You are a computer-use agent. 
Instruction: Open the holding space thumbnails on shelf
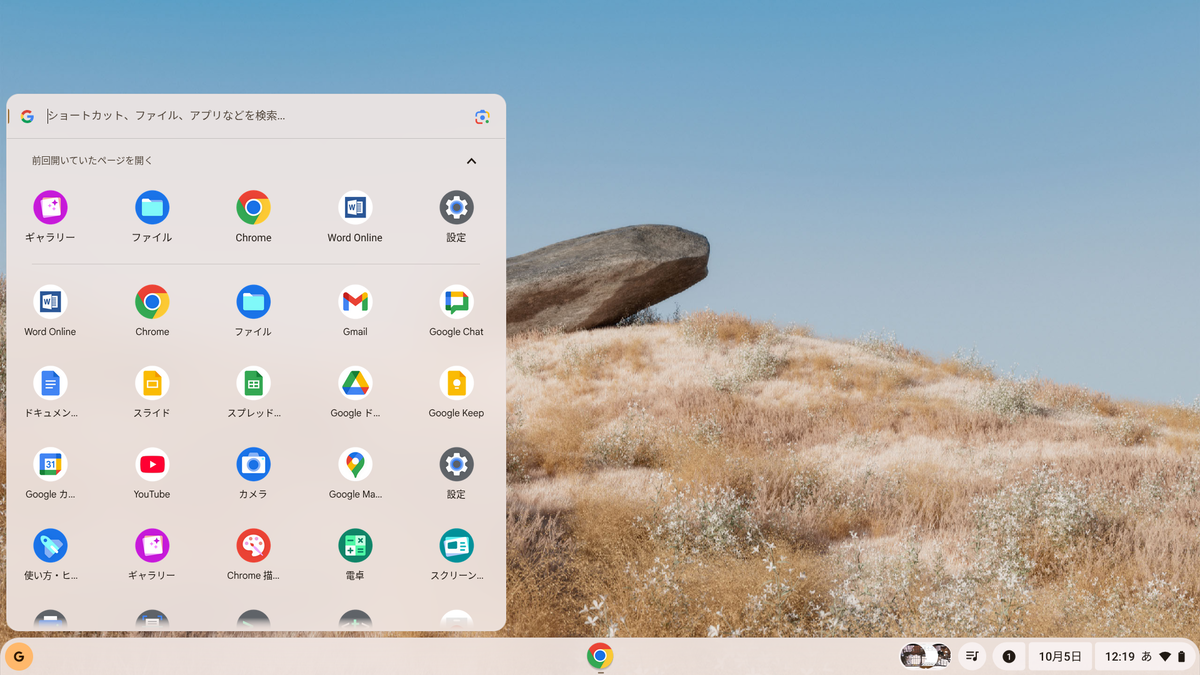click(925, 656)
